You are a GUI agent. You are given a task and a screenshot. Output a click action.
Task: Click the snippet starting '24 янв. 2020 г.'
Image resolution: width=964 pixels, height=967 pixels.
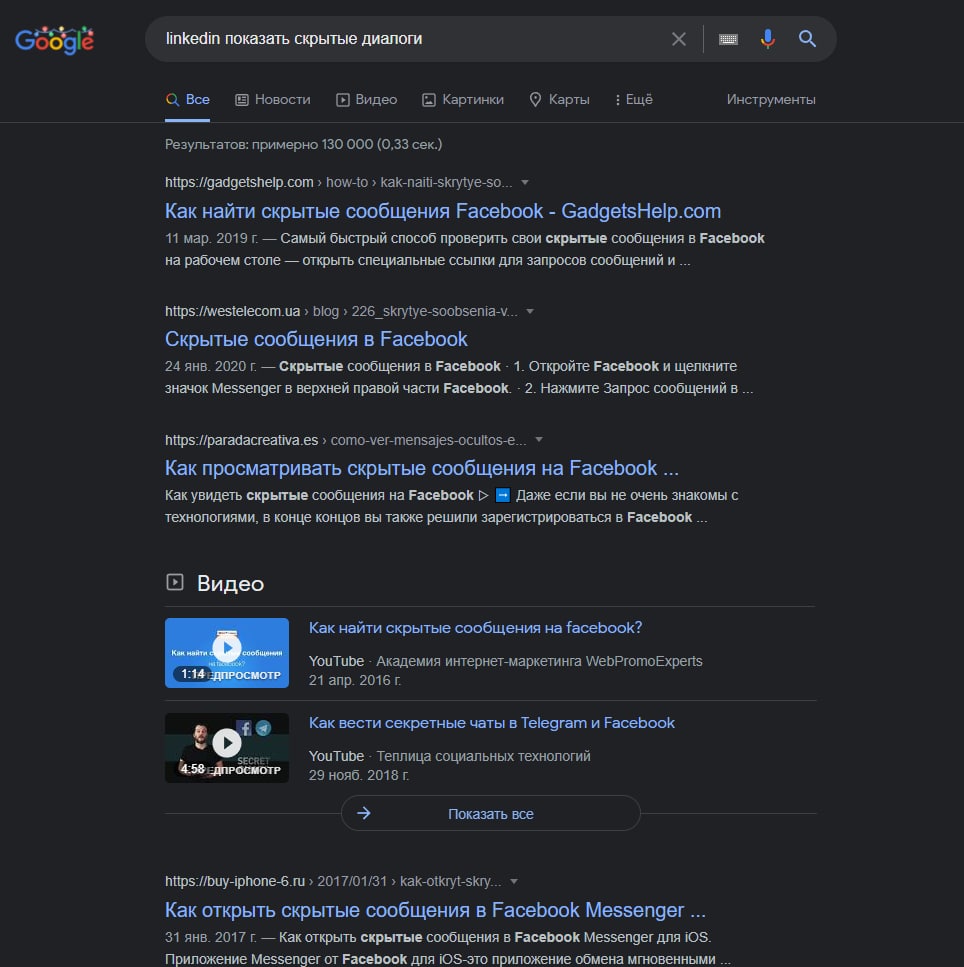click(459, 377)
